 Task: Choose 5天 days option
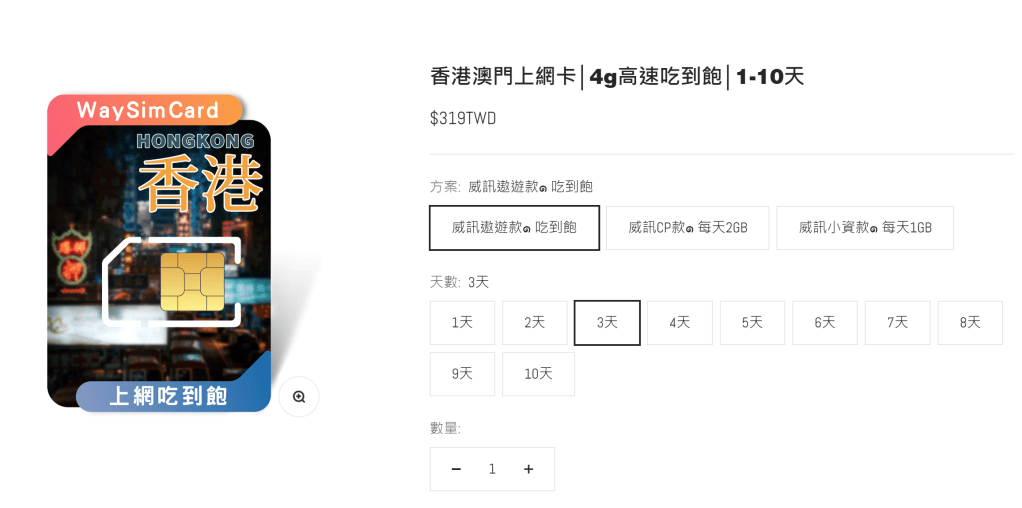752,322
